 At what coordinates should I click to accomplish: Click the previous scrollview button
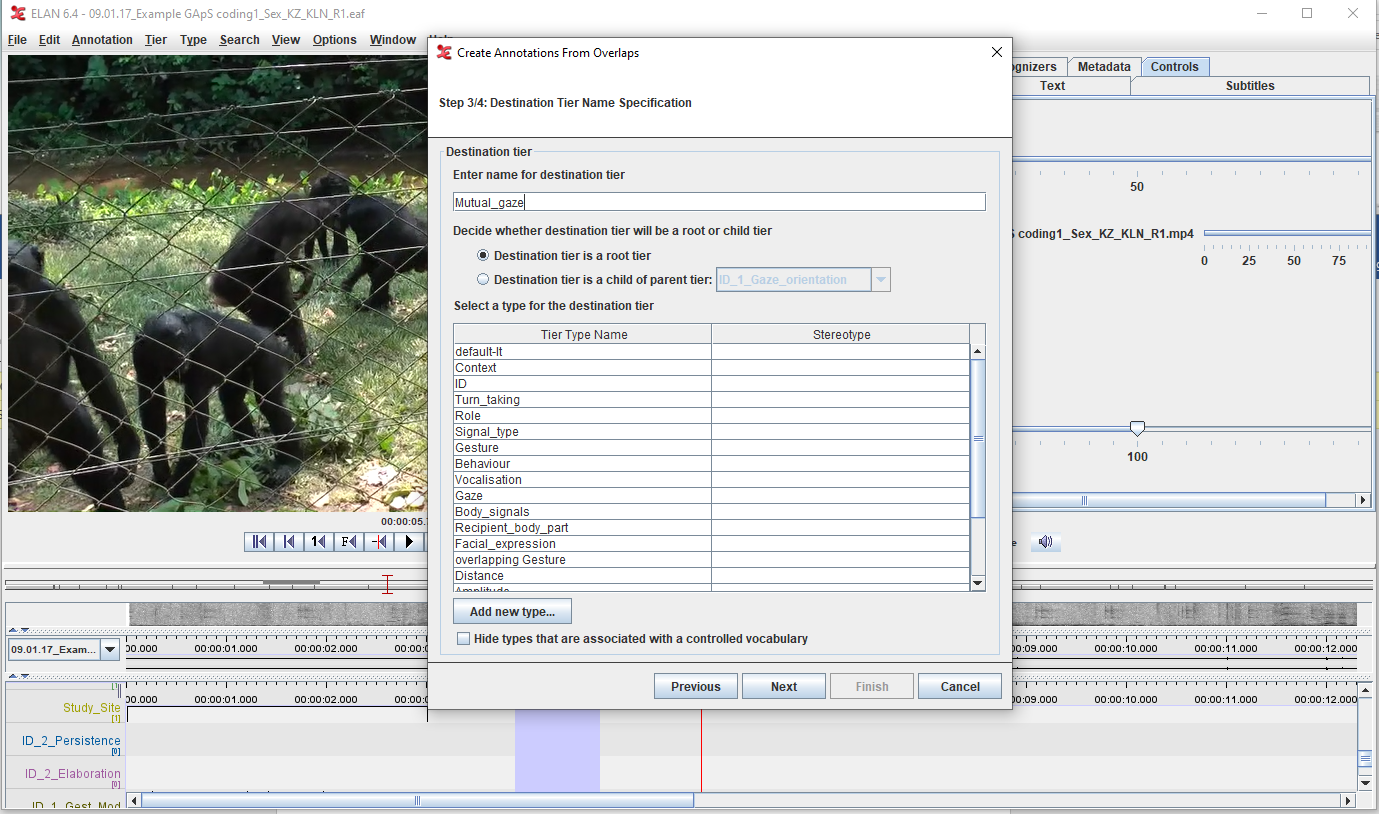(289, 542)
